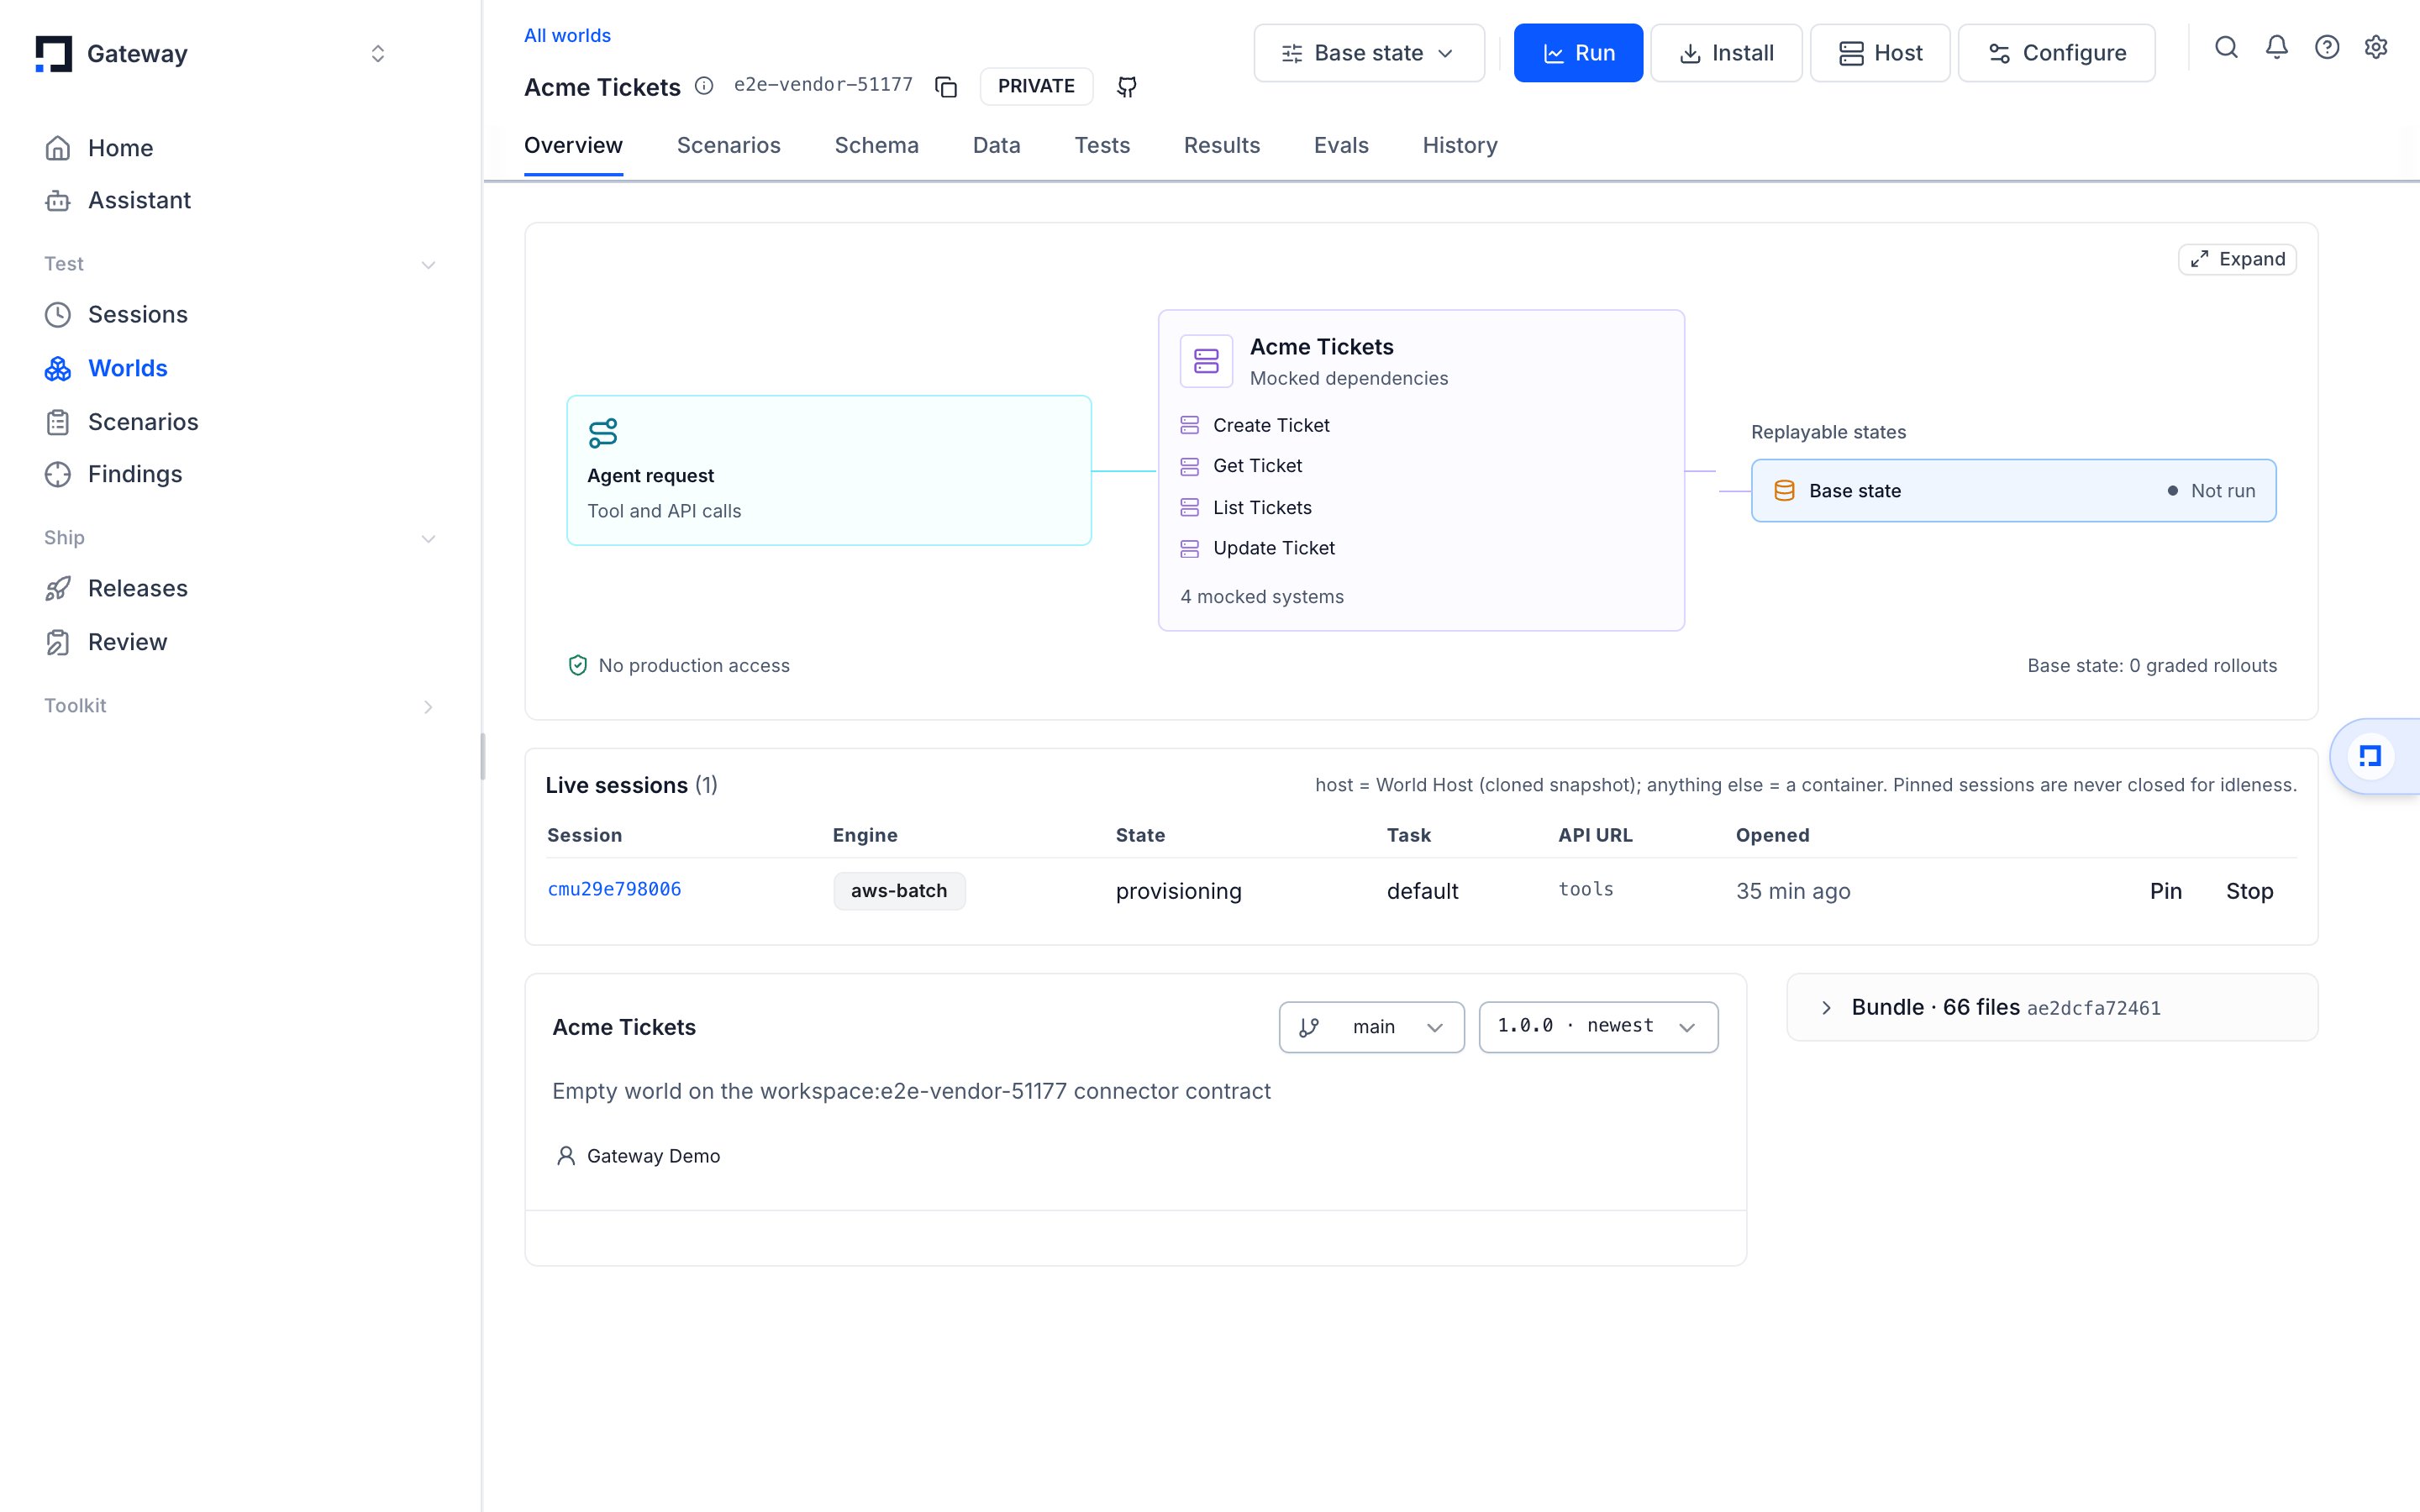
Task: Switch to the Scenarios tab
Action: [x=728, y=146]
